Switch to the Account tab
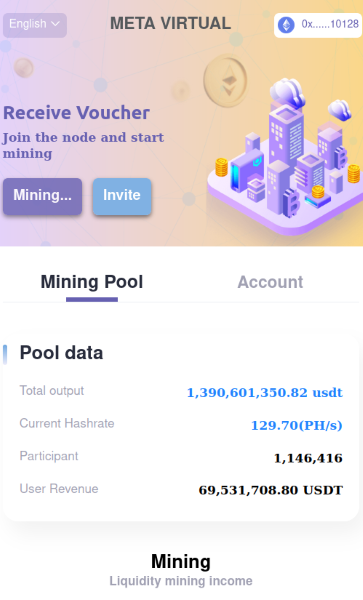 pyautogui.click(x=270, y=282)
